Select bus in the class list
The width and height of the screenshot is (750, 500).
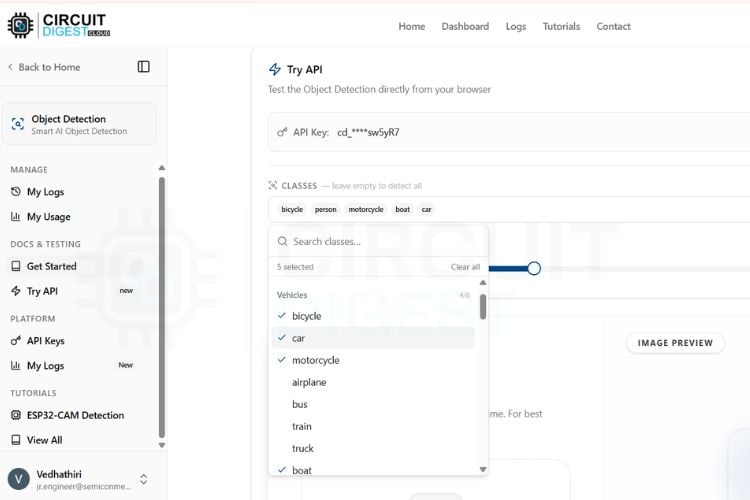373,404
